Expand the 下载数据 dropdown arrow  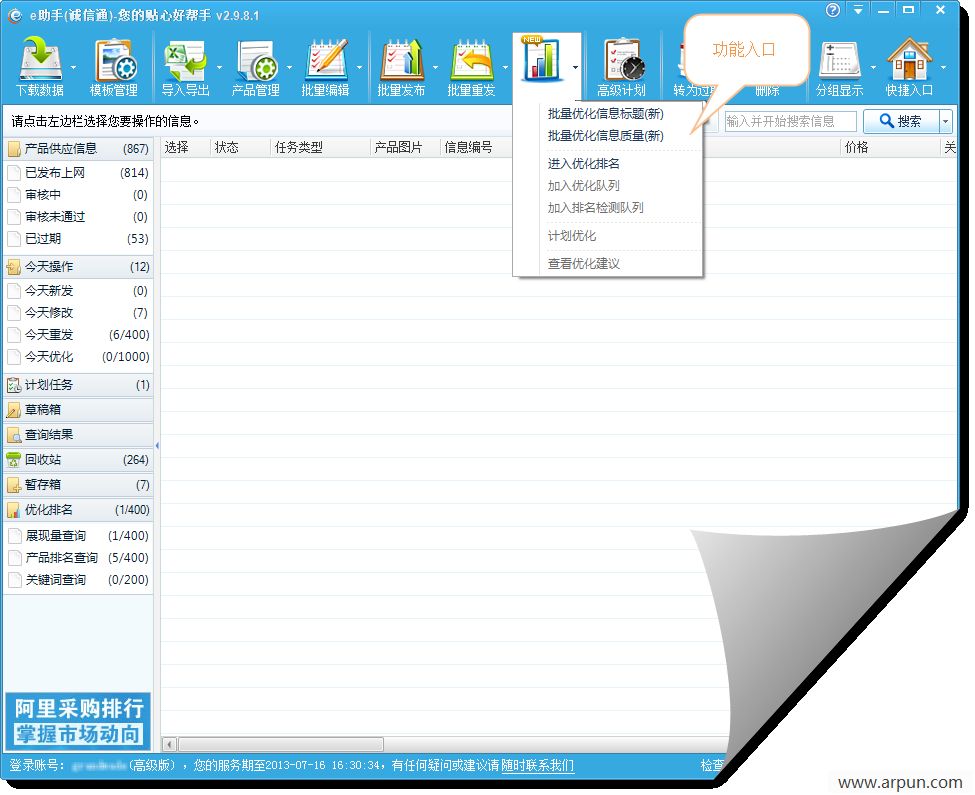74,67
